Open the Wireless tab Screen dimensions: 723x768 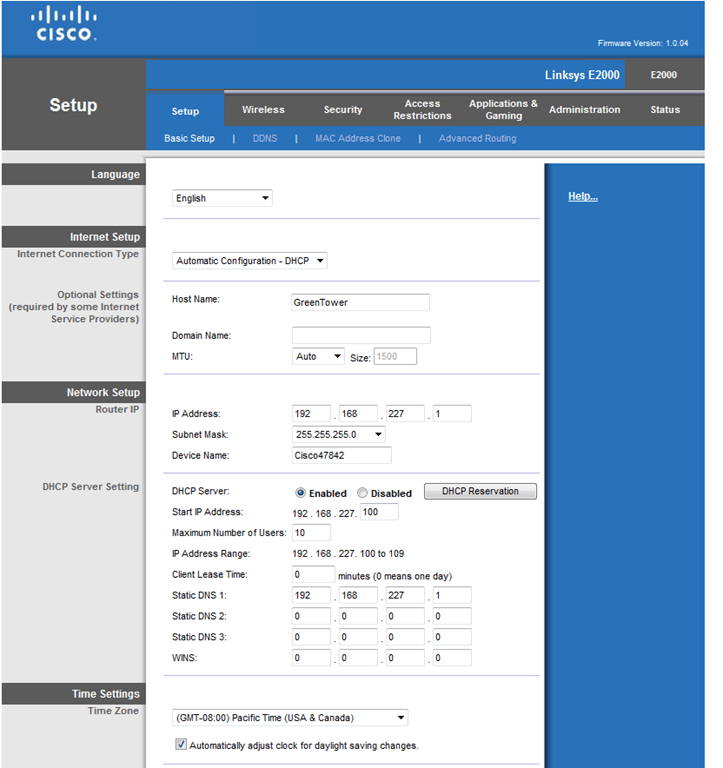(x=263, y=110)
